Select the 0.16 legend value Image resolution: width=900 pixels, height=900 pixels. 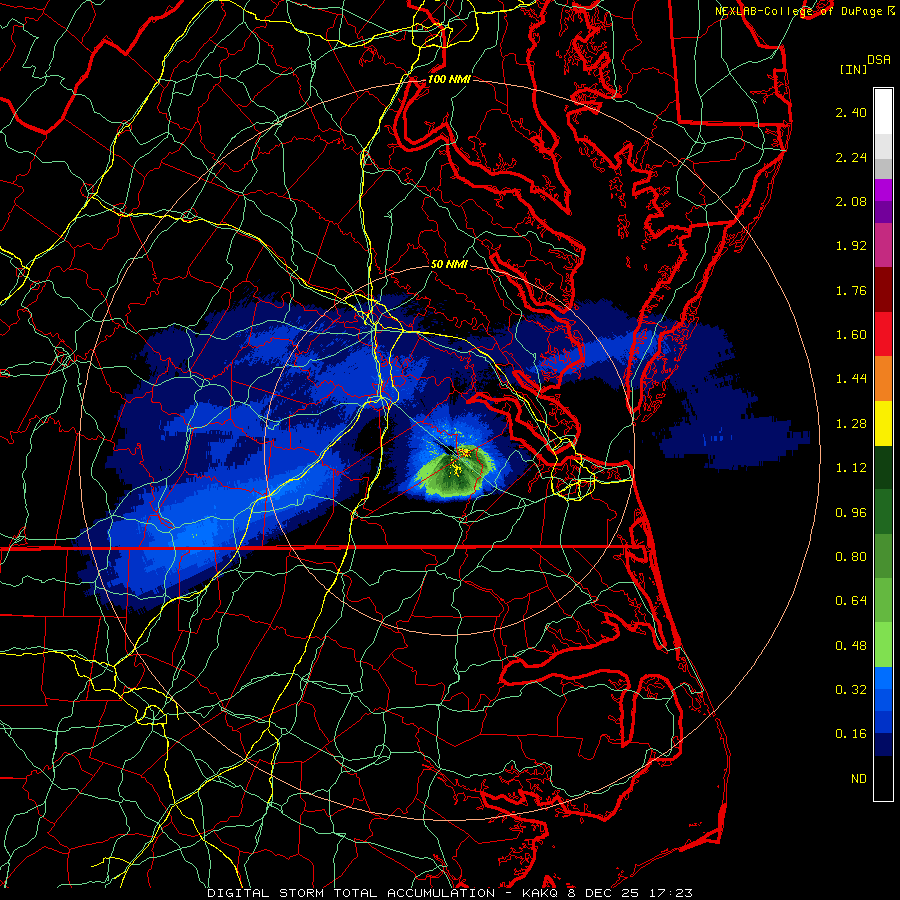851,734
